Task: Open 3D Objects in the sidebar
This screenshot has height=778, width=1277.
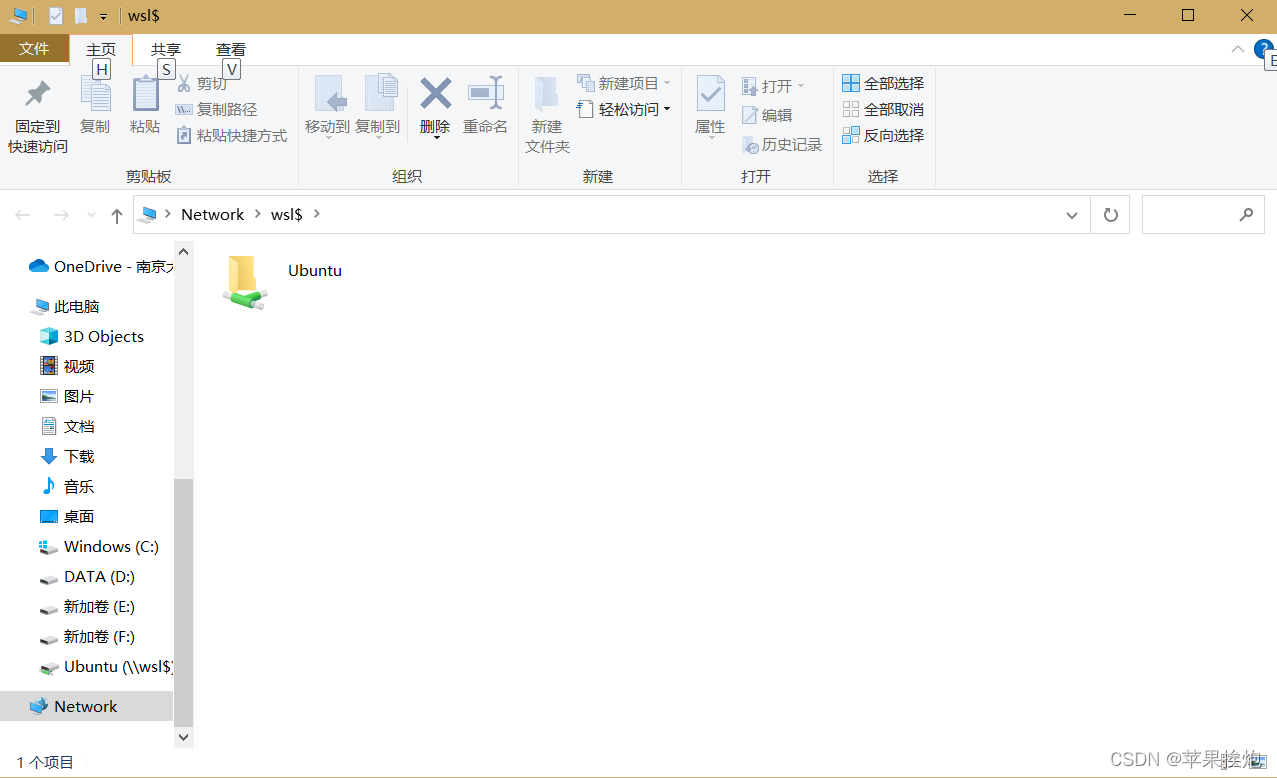Action: click(x=92, y=336)
